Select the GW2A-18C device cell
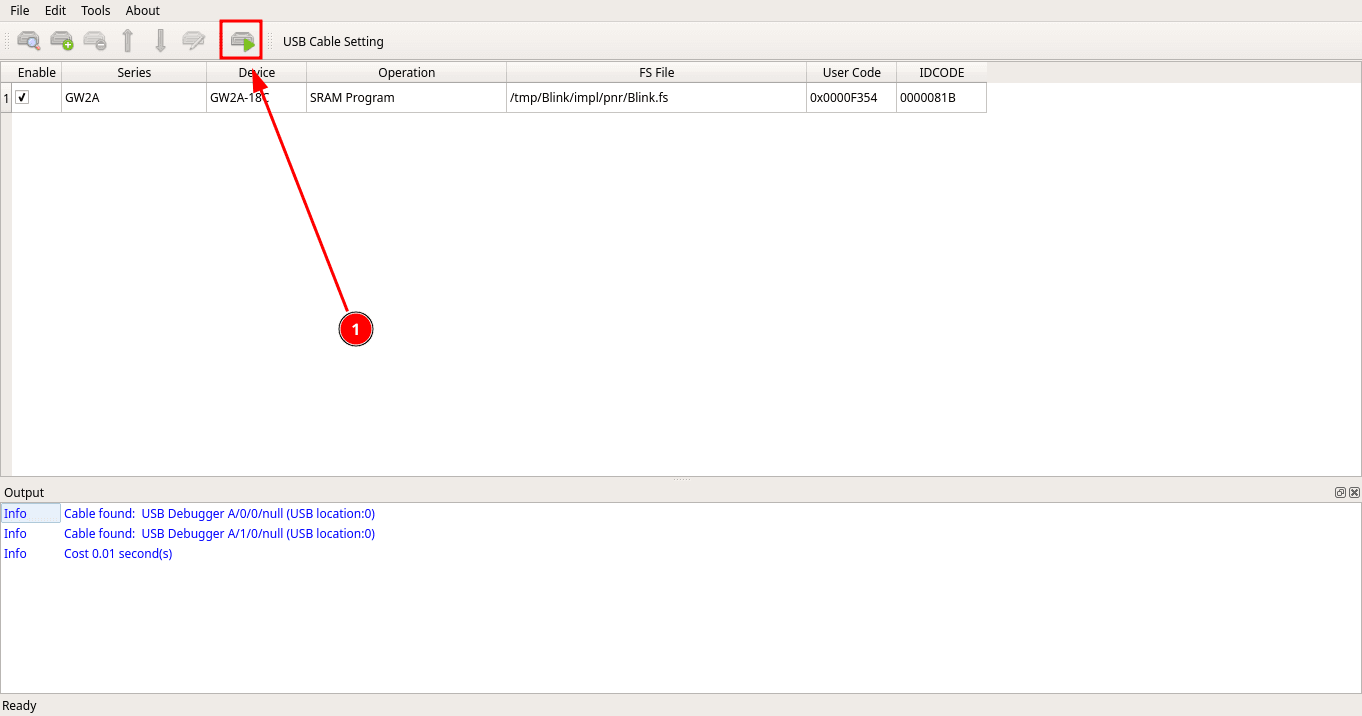The height and width of the screenshot is (716, 1362). [x=257, y=98]
